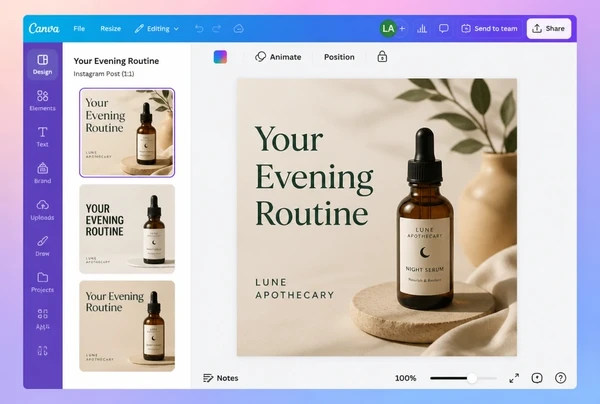600x404 pixels.
Task: Click the 100% zoom level value
Action: tap(406, 378)
